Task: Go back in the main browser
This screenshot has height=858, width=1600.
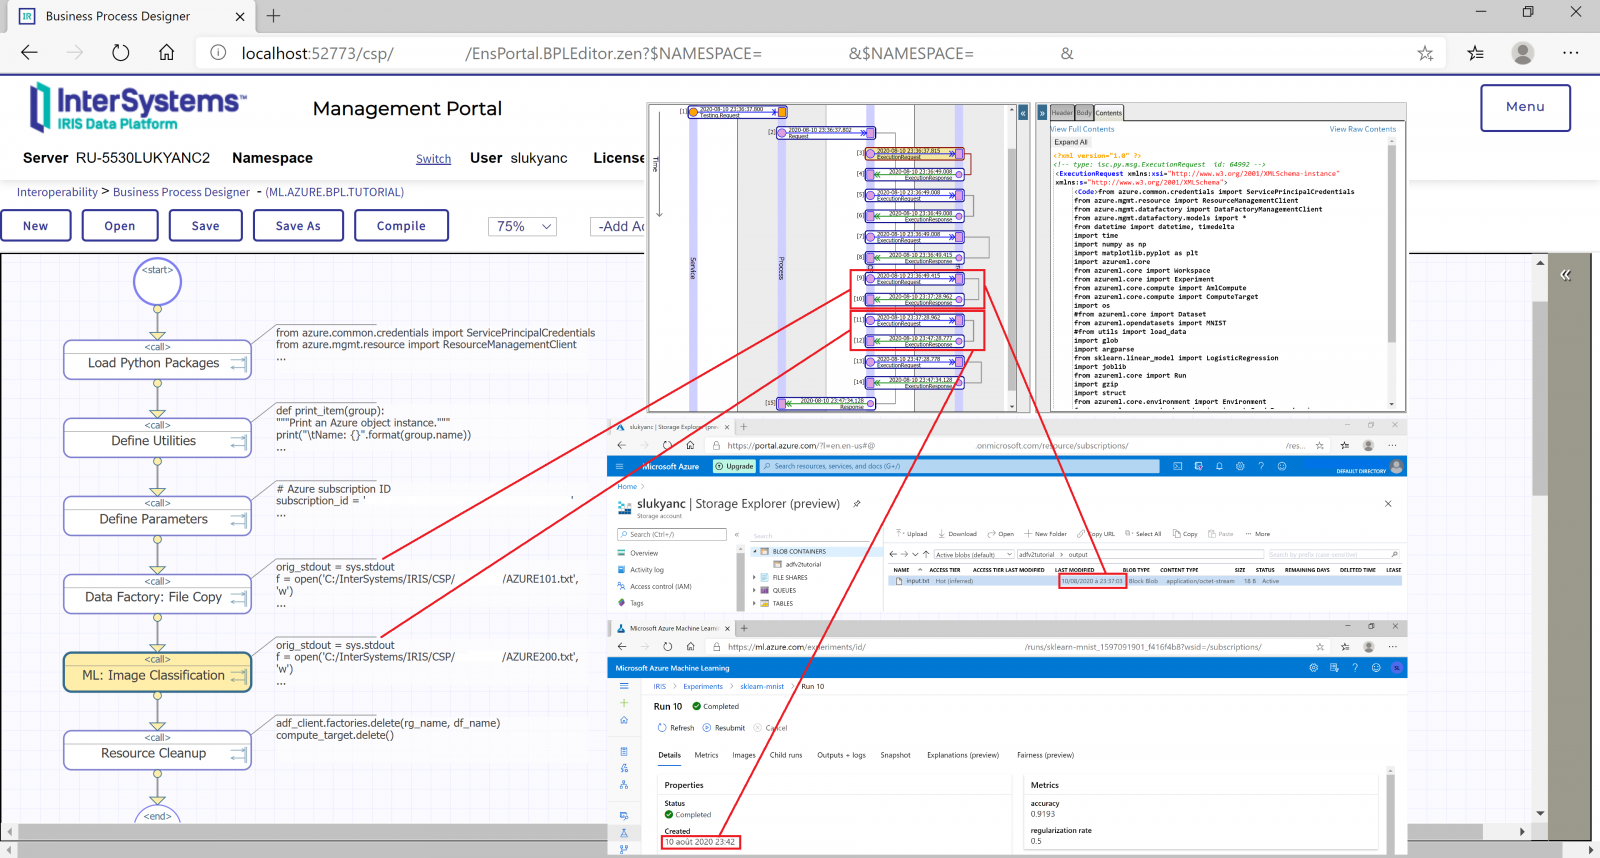Action: pos(29,53)
